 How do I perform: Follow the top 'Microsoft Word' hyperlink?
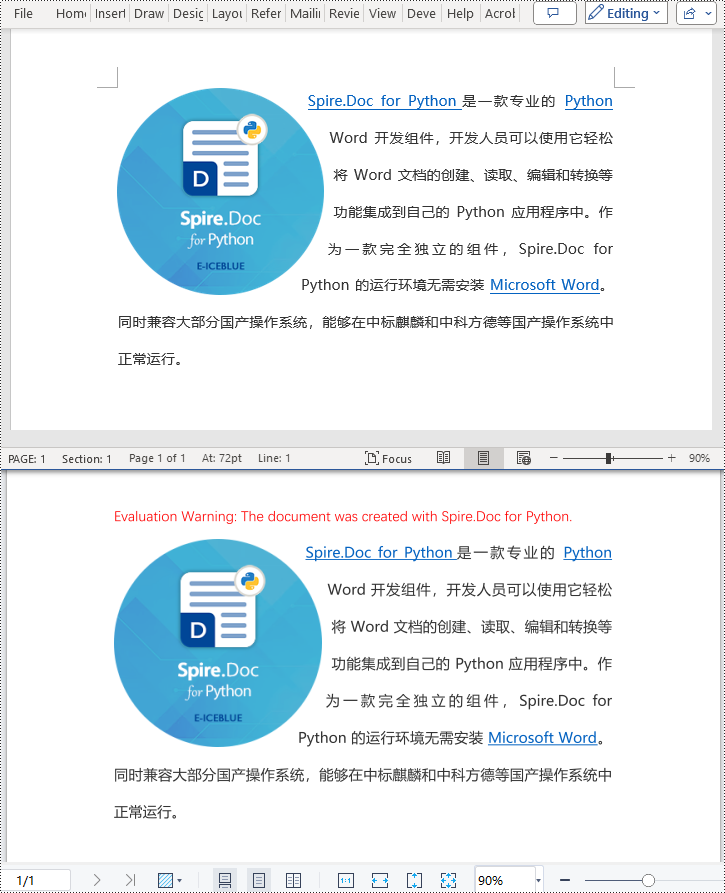pos(544,285)
